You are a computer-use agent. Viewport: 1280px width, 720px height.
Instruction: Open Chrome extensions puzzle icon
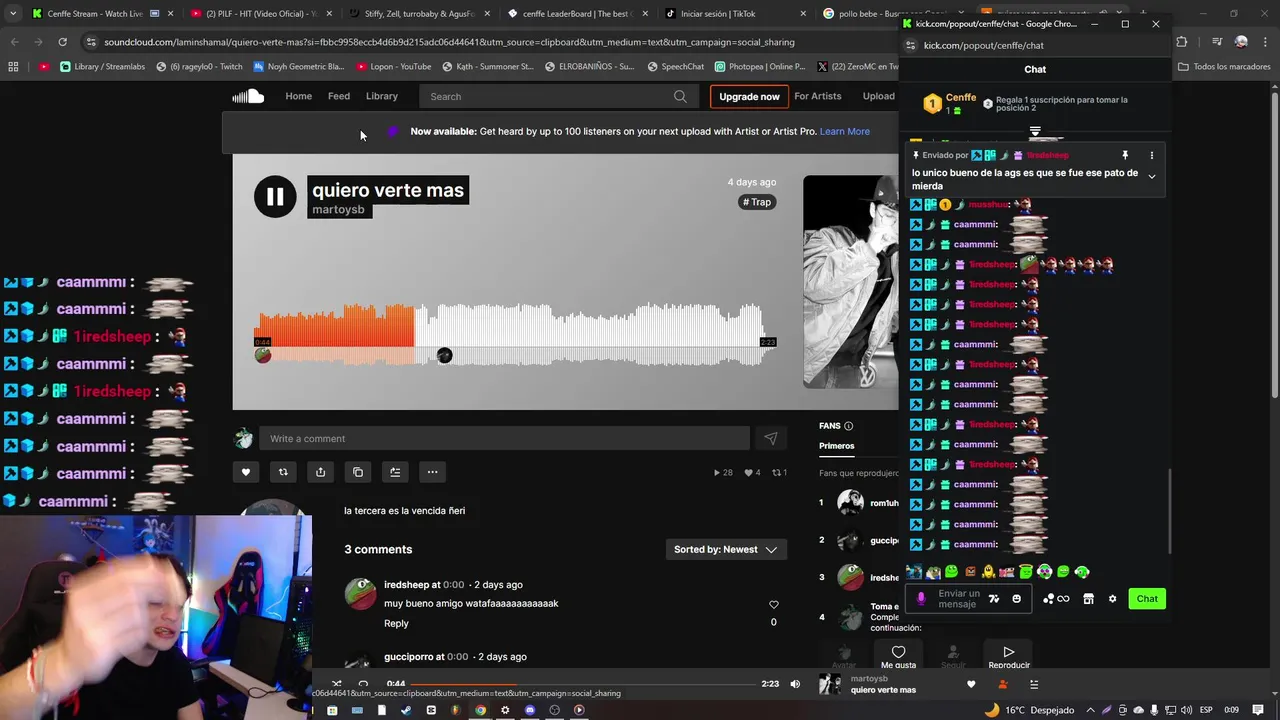[x=1182, y=42]
